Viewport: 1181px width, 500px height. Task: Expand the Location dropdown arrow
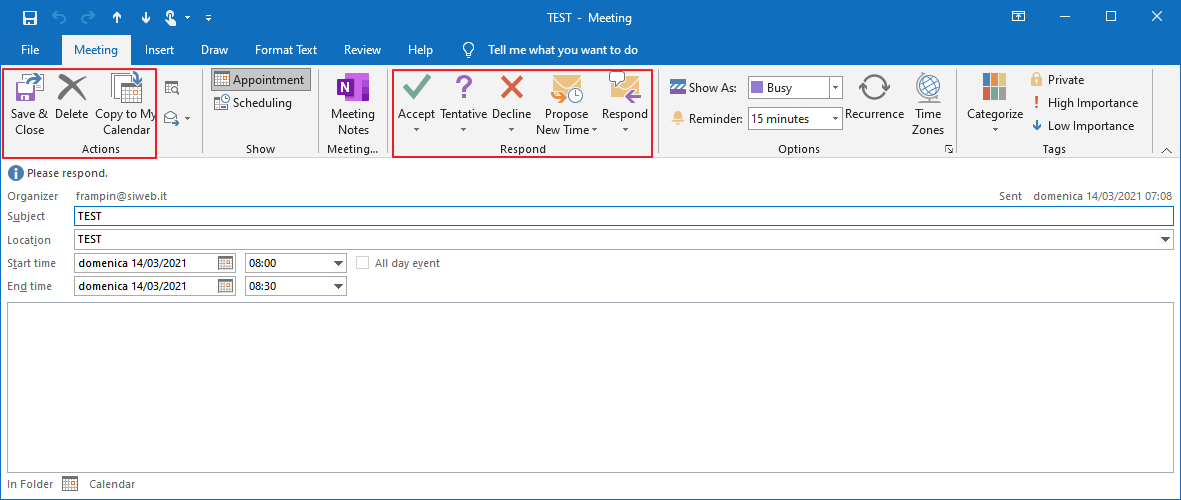pyautogui.click(x=1166, y=239)
